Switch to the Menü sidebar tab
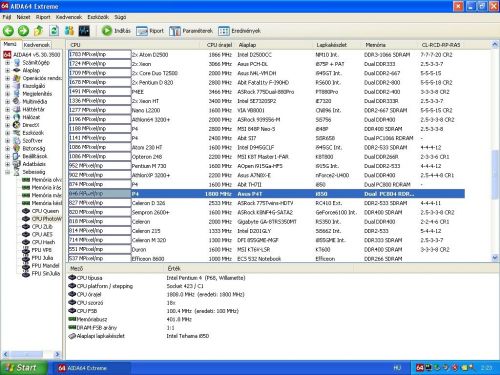This screenshot has width=500, height=375. [x=10, y=44]
